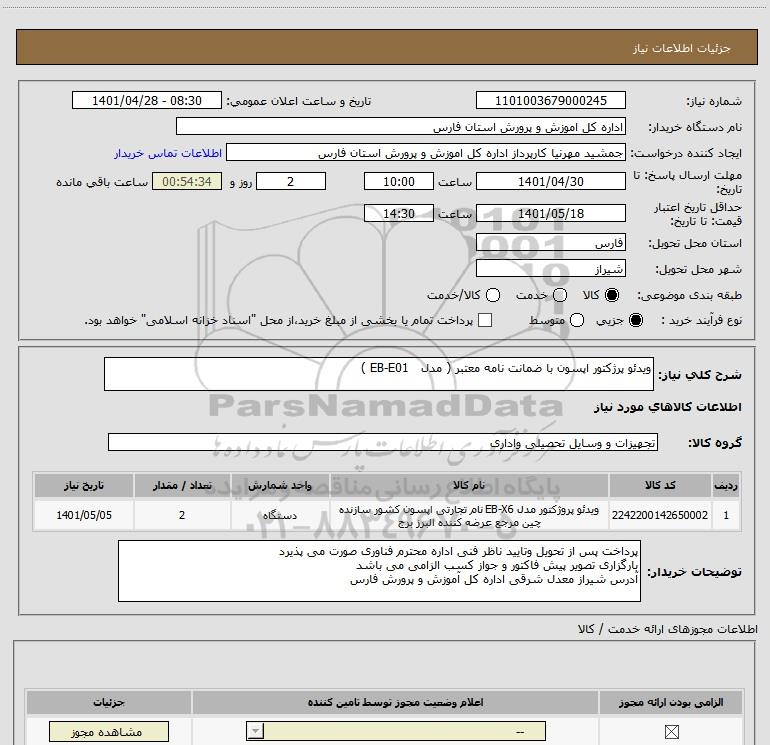Click the general description field with EB-E01
The image size is (770, 745).
click(x=379, y=374)
